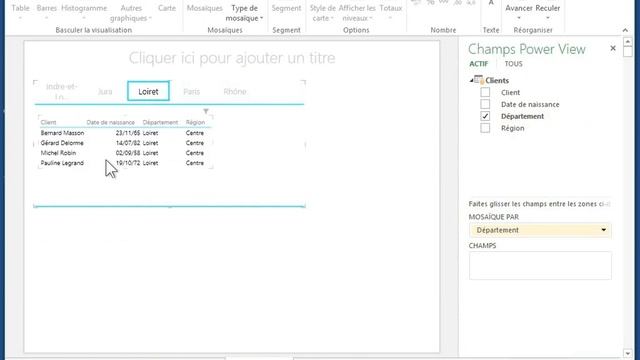Open the Barres chart dropdown
640x360 pixels.
47,13
